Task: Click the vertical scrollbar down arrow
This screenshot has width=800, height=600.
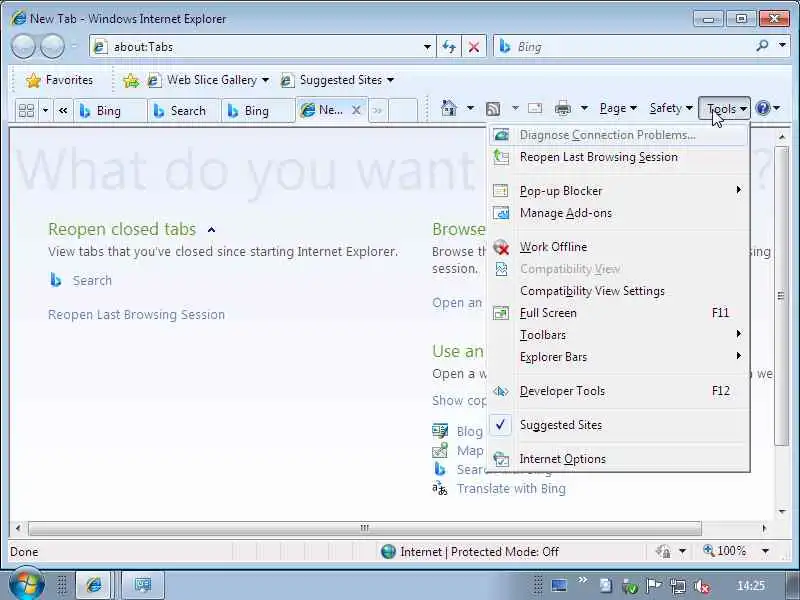Action: (x=782, y=511)
